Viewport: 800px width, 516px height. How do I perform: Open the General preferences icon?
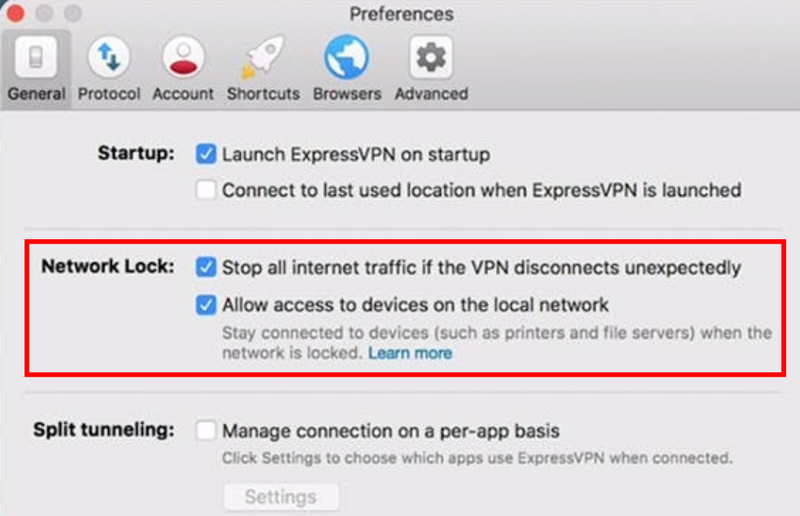(36, 57)
